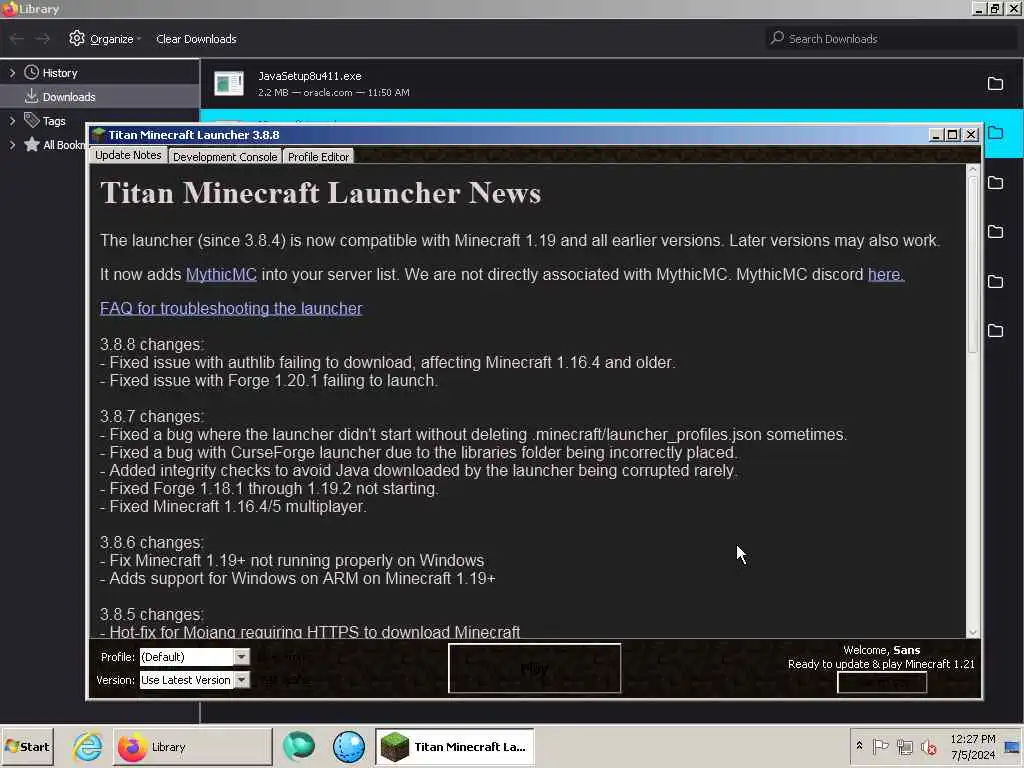Screen dimensions: 1024x768
Task: Click '3.8.7 changes:' text
Action: click(x=152, y=416)
